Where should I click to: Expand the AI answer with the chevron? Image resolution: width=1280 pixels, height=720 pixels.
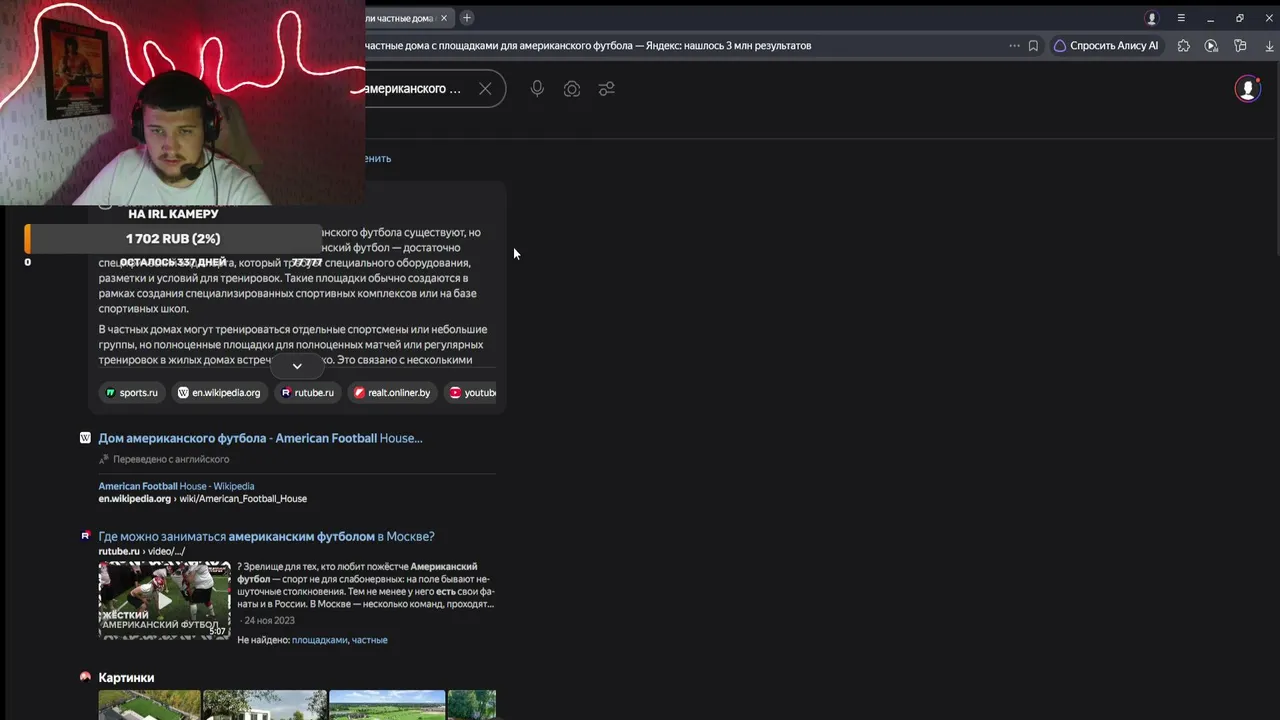pyautogui.click(x=297, y=366)
